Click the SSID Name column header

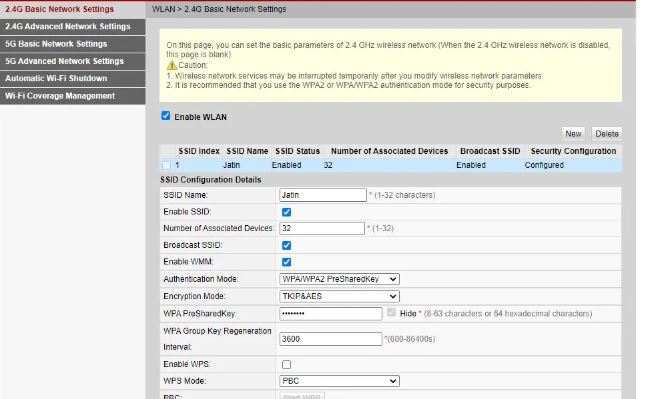pos(247,151)
